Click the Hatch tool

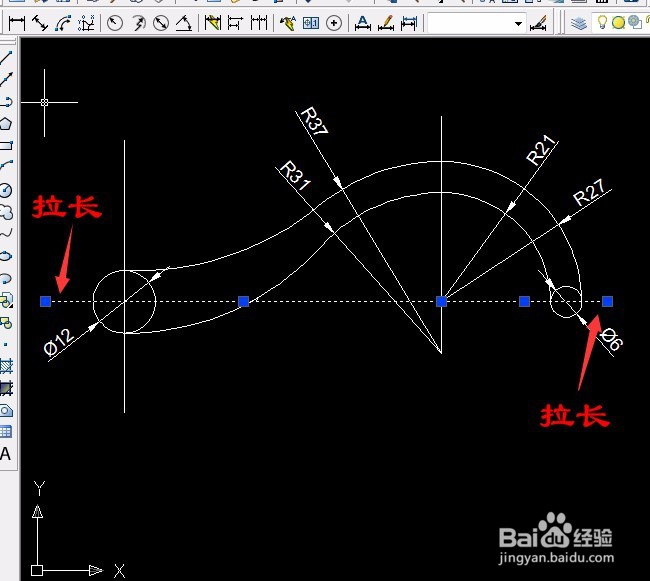tap(6, 366)
